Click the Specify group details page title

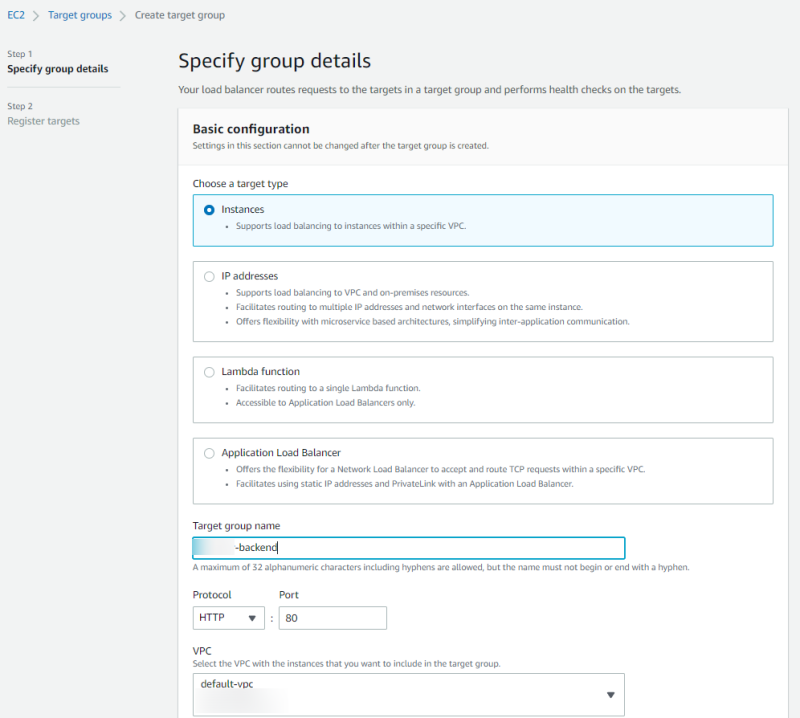(x=274, y=61)
